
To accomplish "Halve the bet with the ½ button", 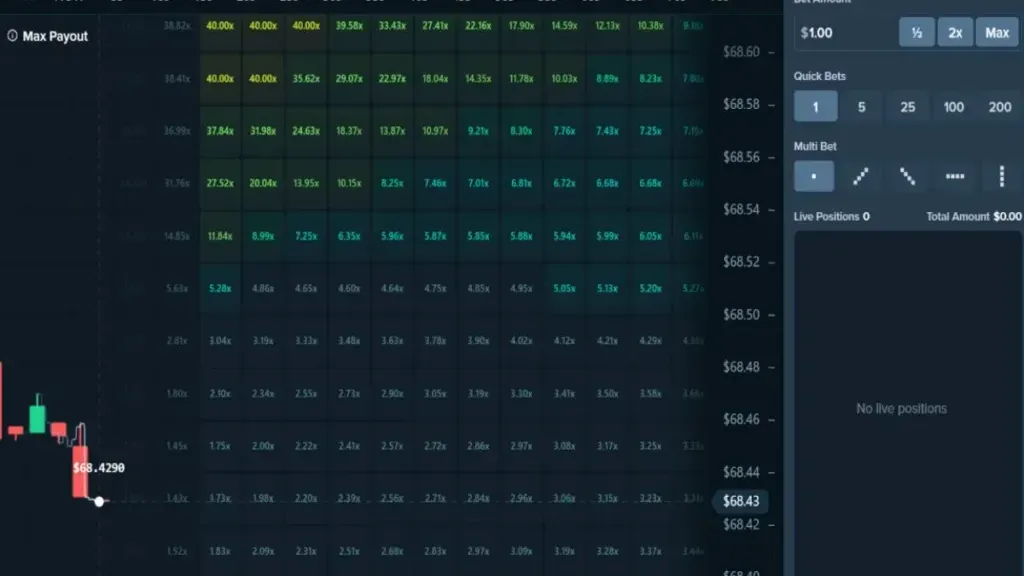I will [917, 33].
